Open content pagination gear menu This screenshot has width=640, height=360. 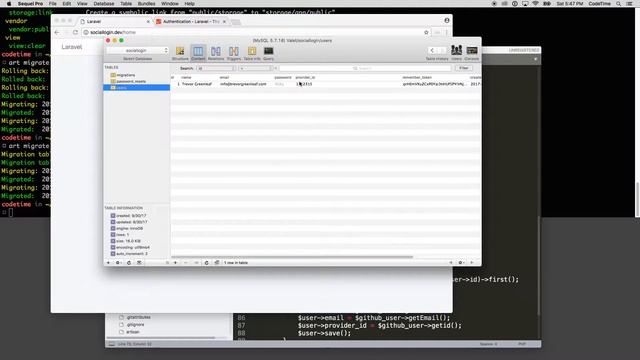point(461,263)
